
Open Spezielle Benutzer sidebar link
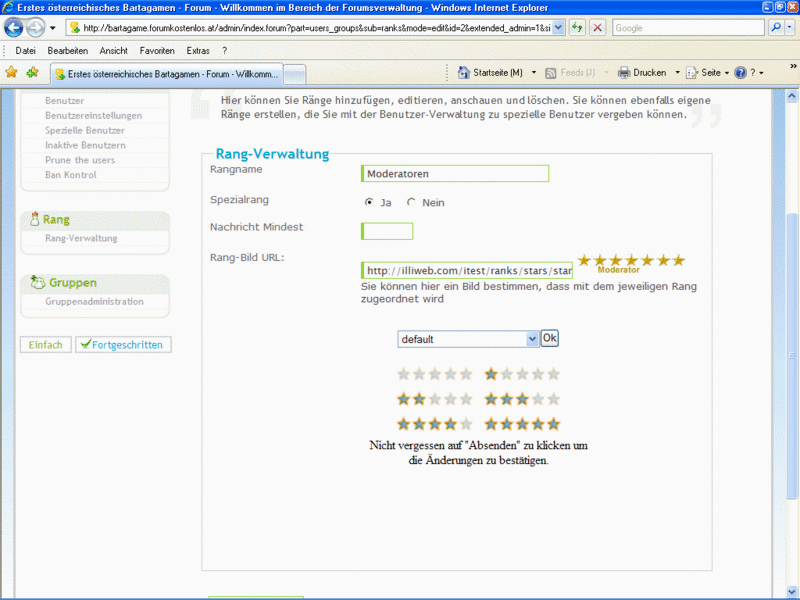pyautogui.click(x=85, y=131)
